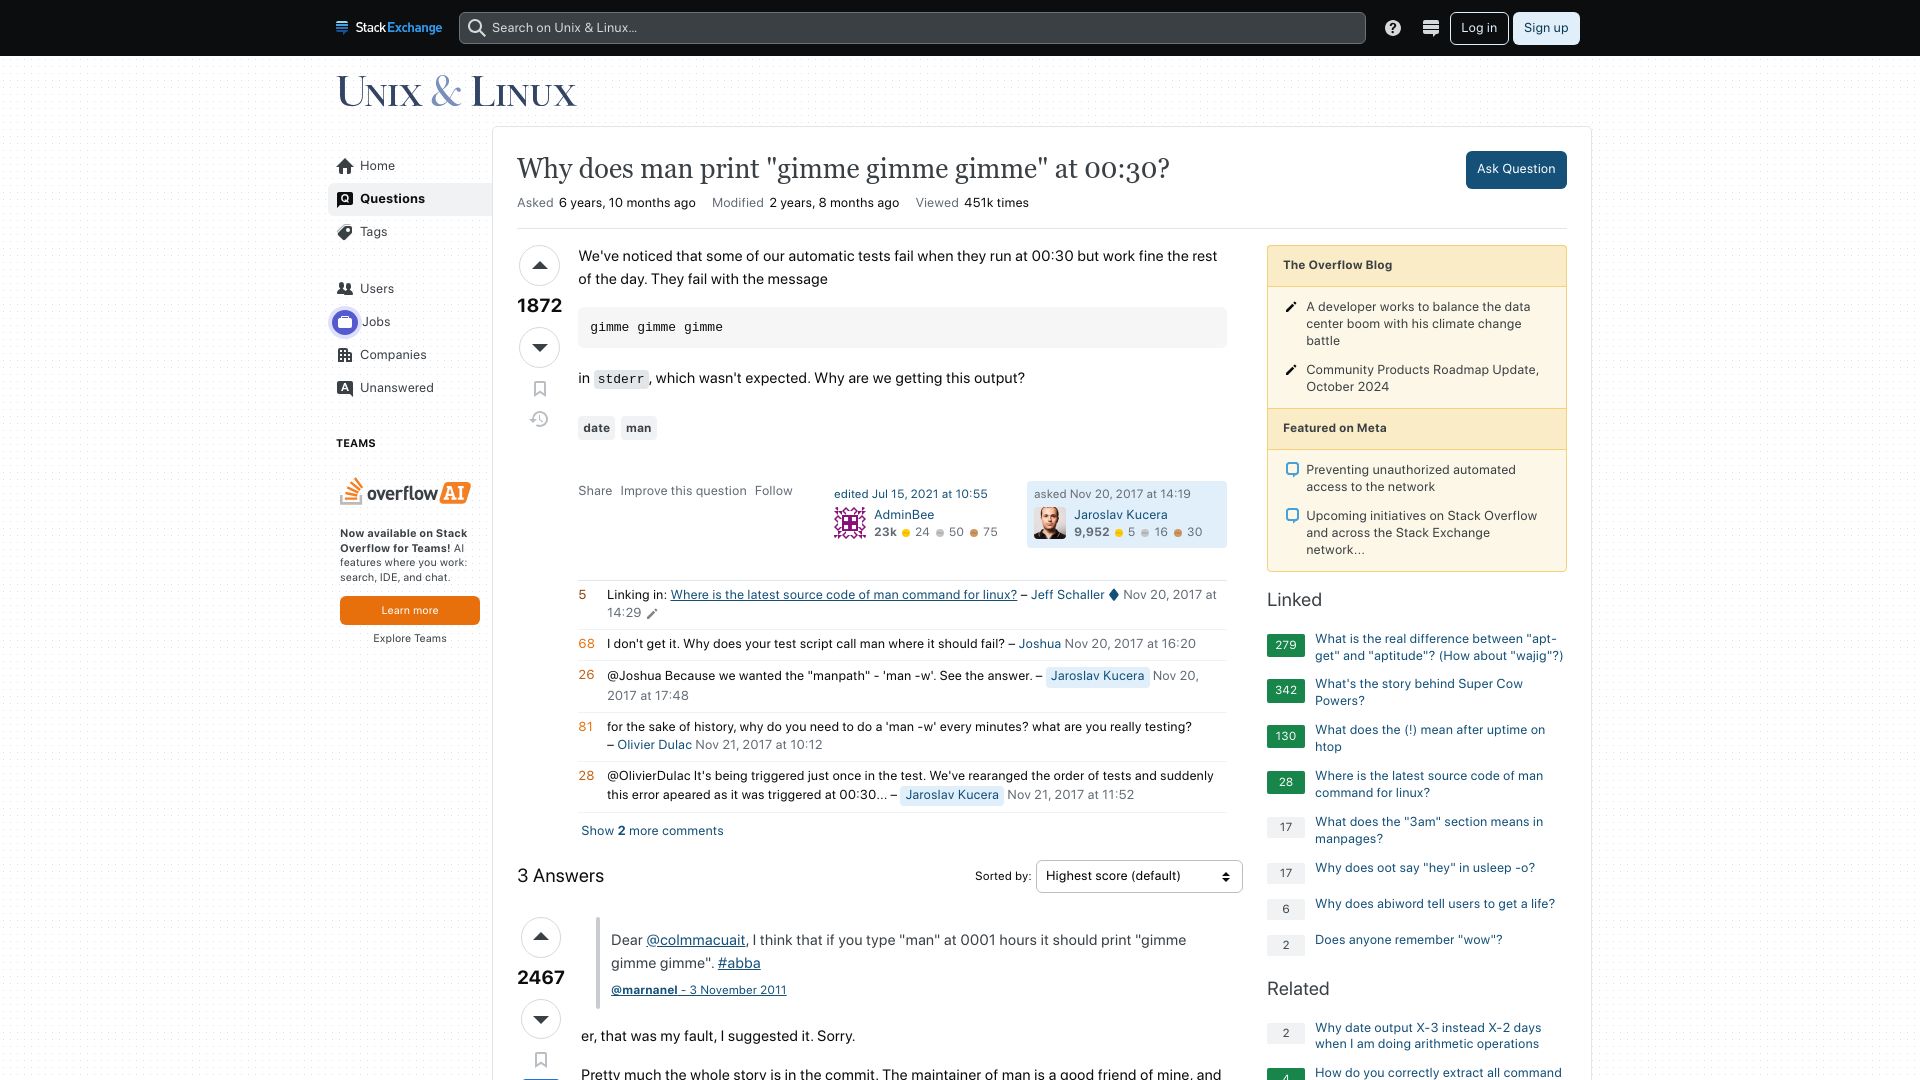
Task: Click the search magnifier icon
Action: 477,28
